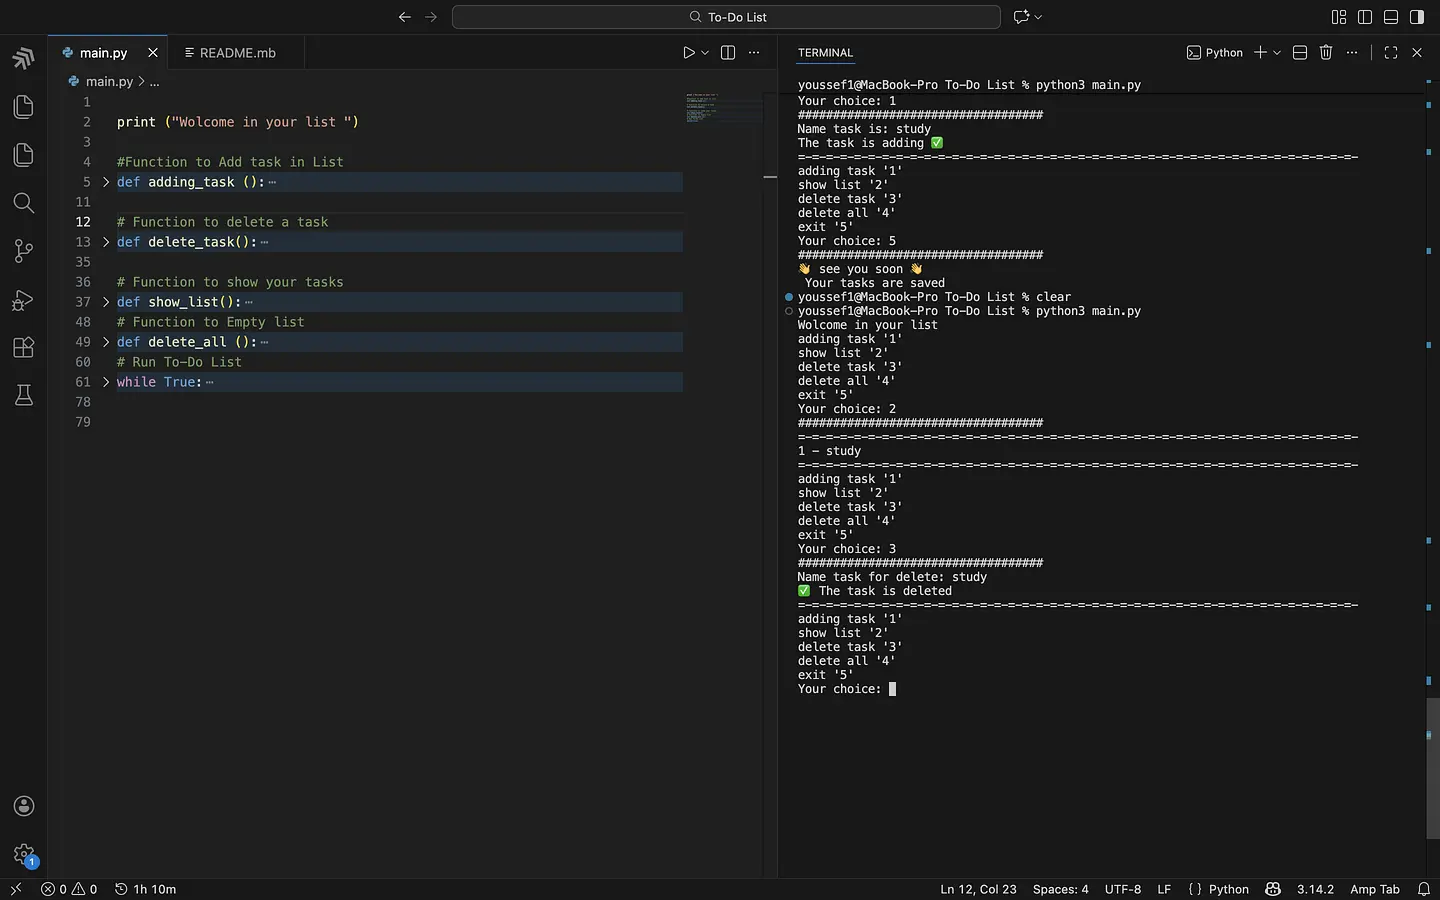Open the Extensions view

click(x=23, y=347)
